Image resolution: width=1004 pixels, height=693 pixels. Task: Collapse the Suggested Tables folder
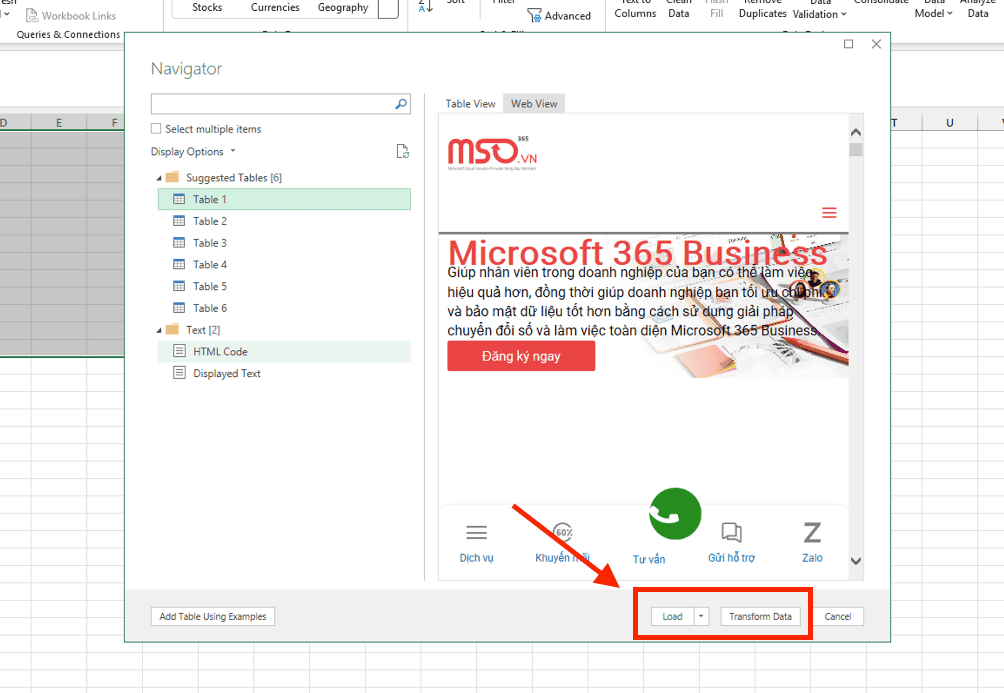pos(159,178)
